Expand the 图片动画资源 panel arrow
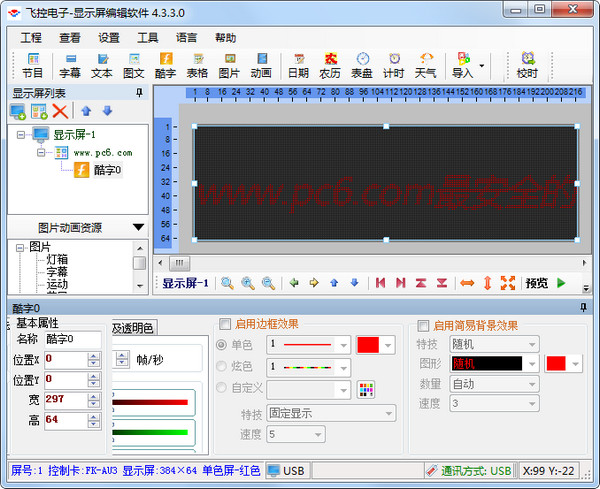 point(139,227)
